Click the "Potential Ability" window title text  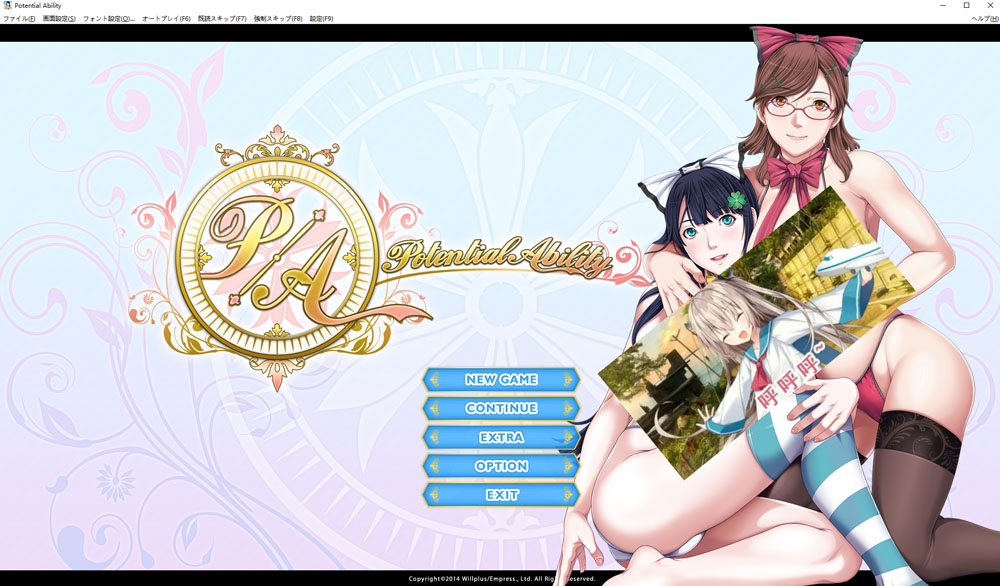click(x=38, y=5)
